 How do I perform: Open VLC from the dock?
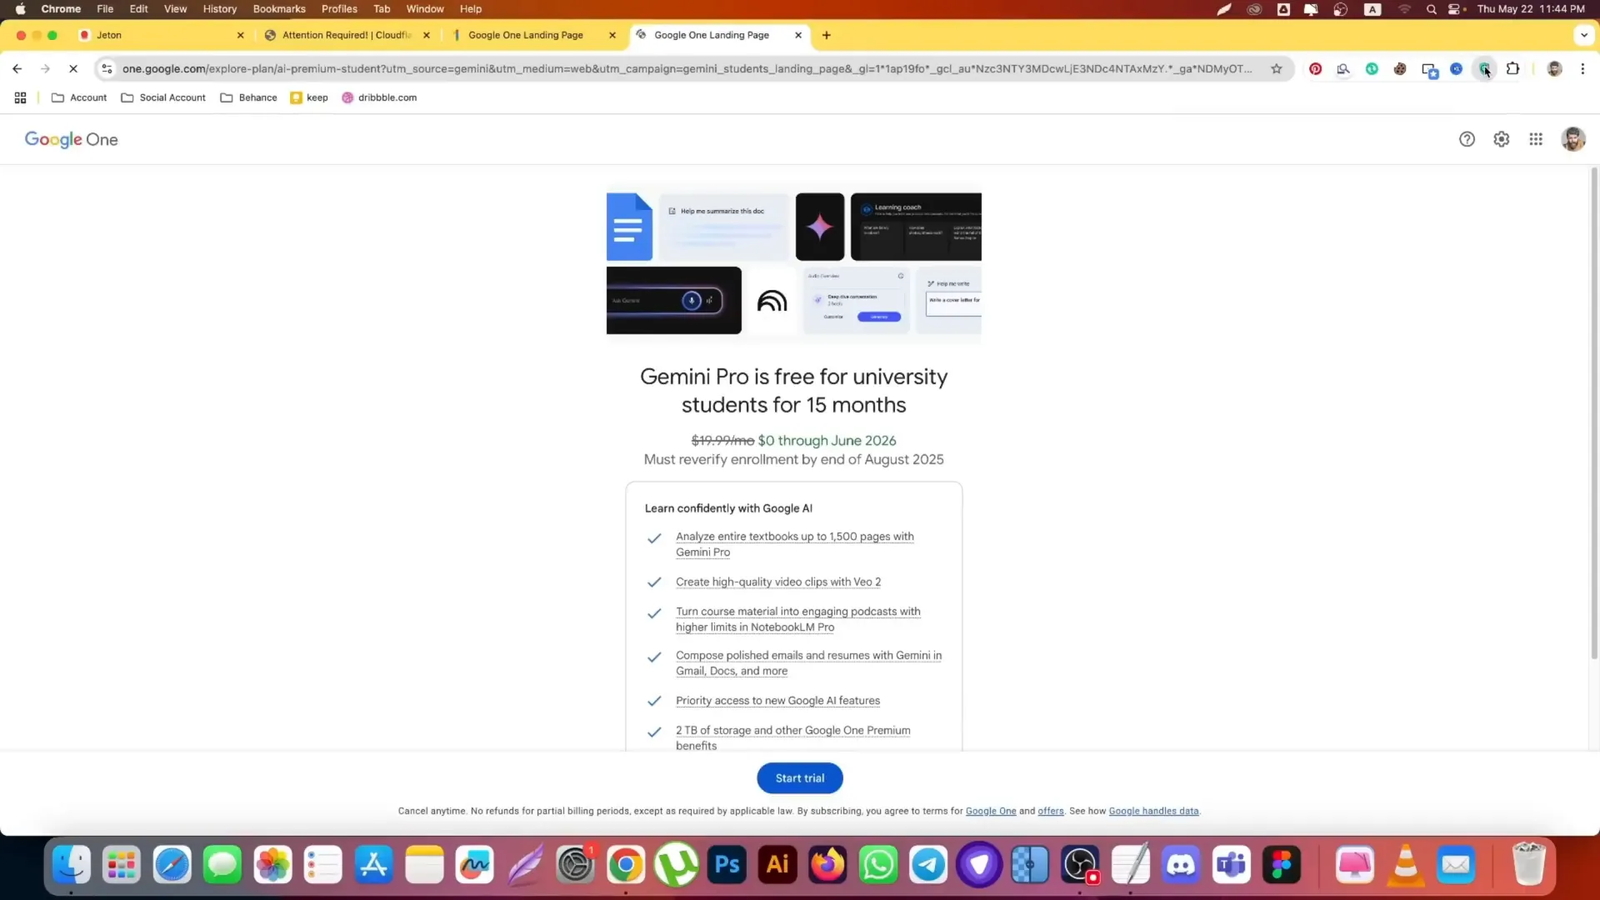click(x=1405, y=865)
